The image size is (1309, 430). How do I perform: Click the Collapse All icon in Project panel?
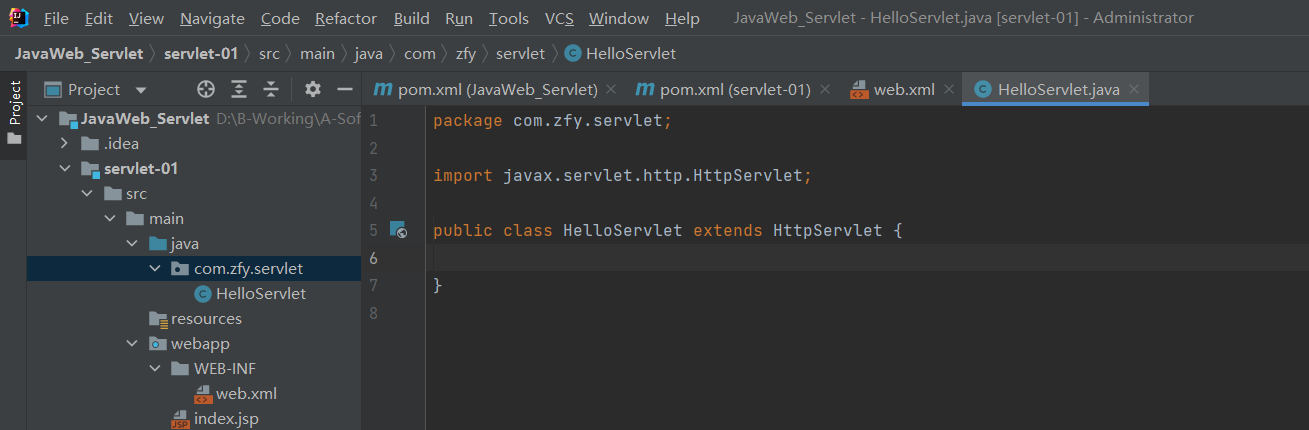click(x=271, y=90)
